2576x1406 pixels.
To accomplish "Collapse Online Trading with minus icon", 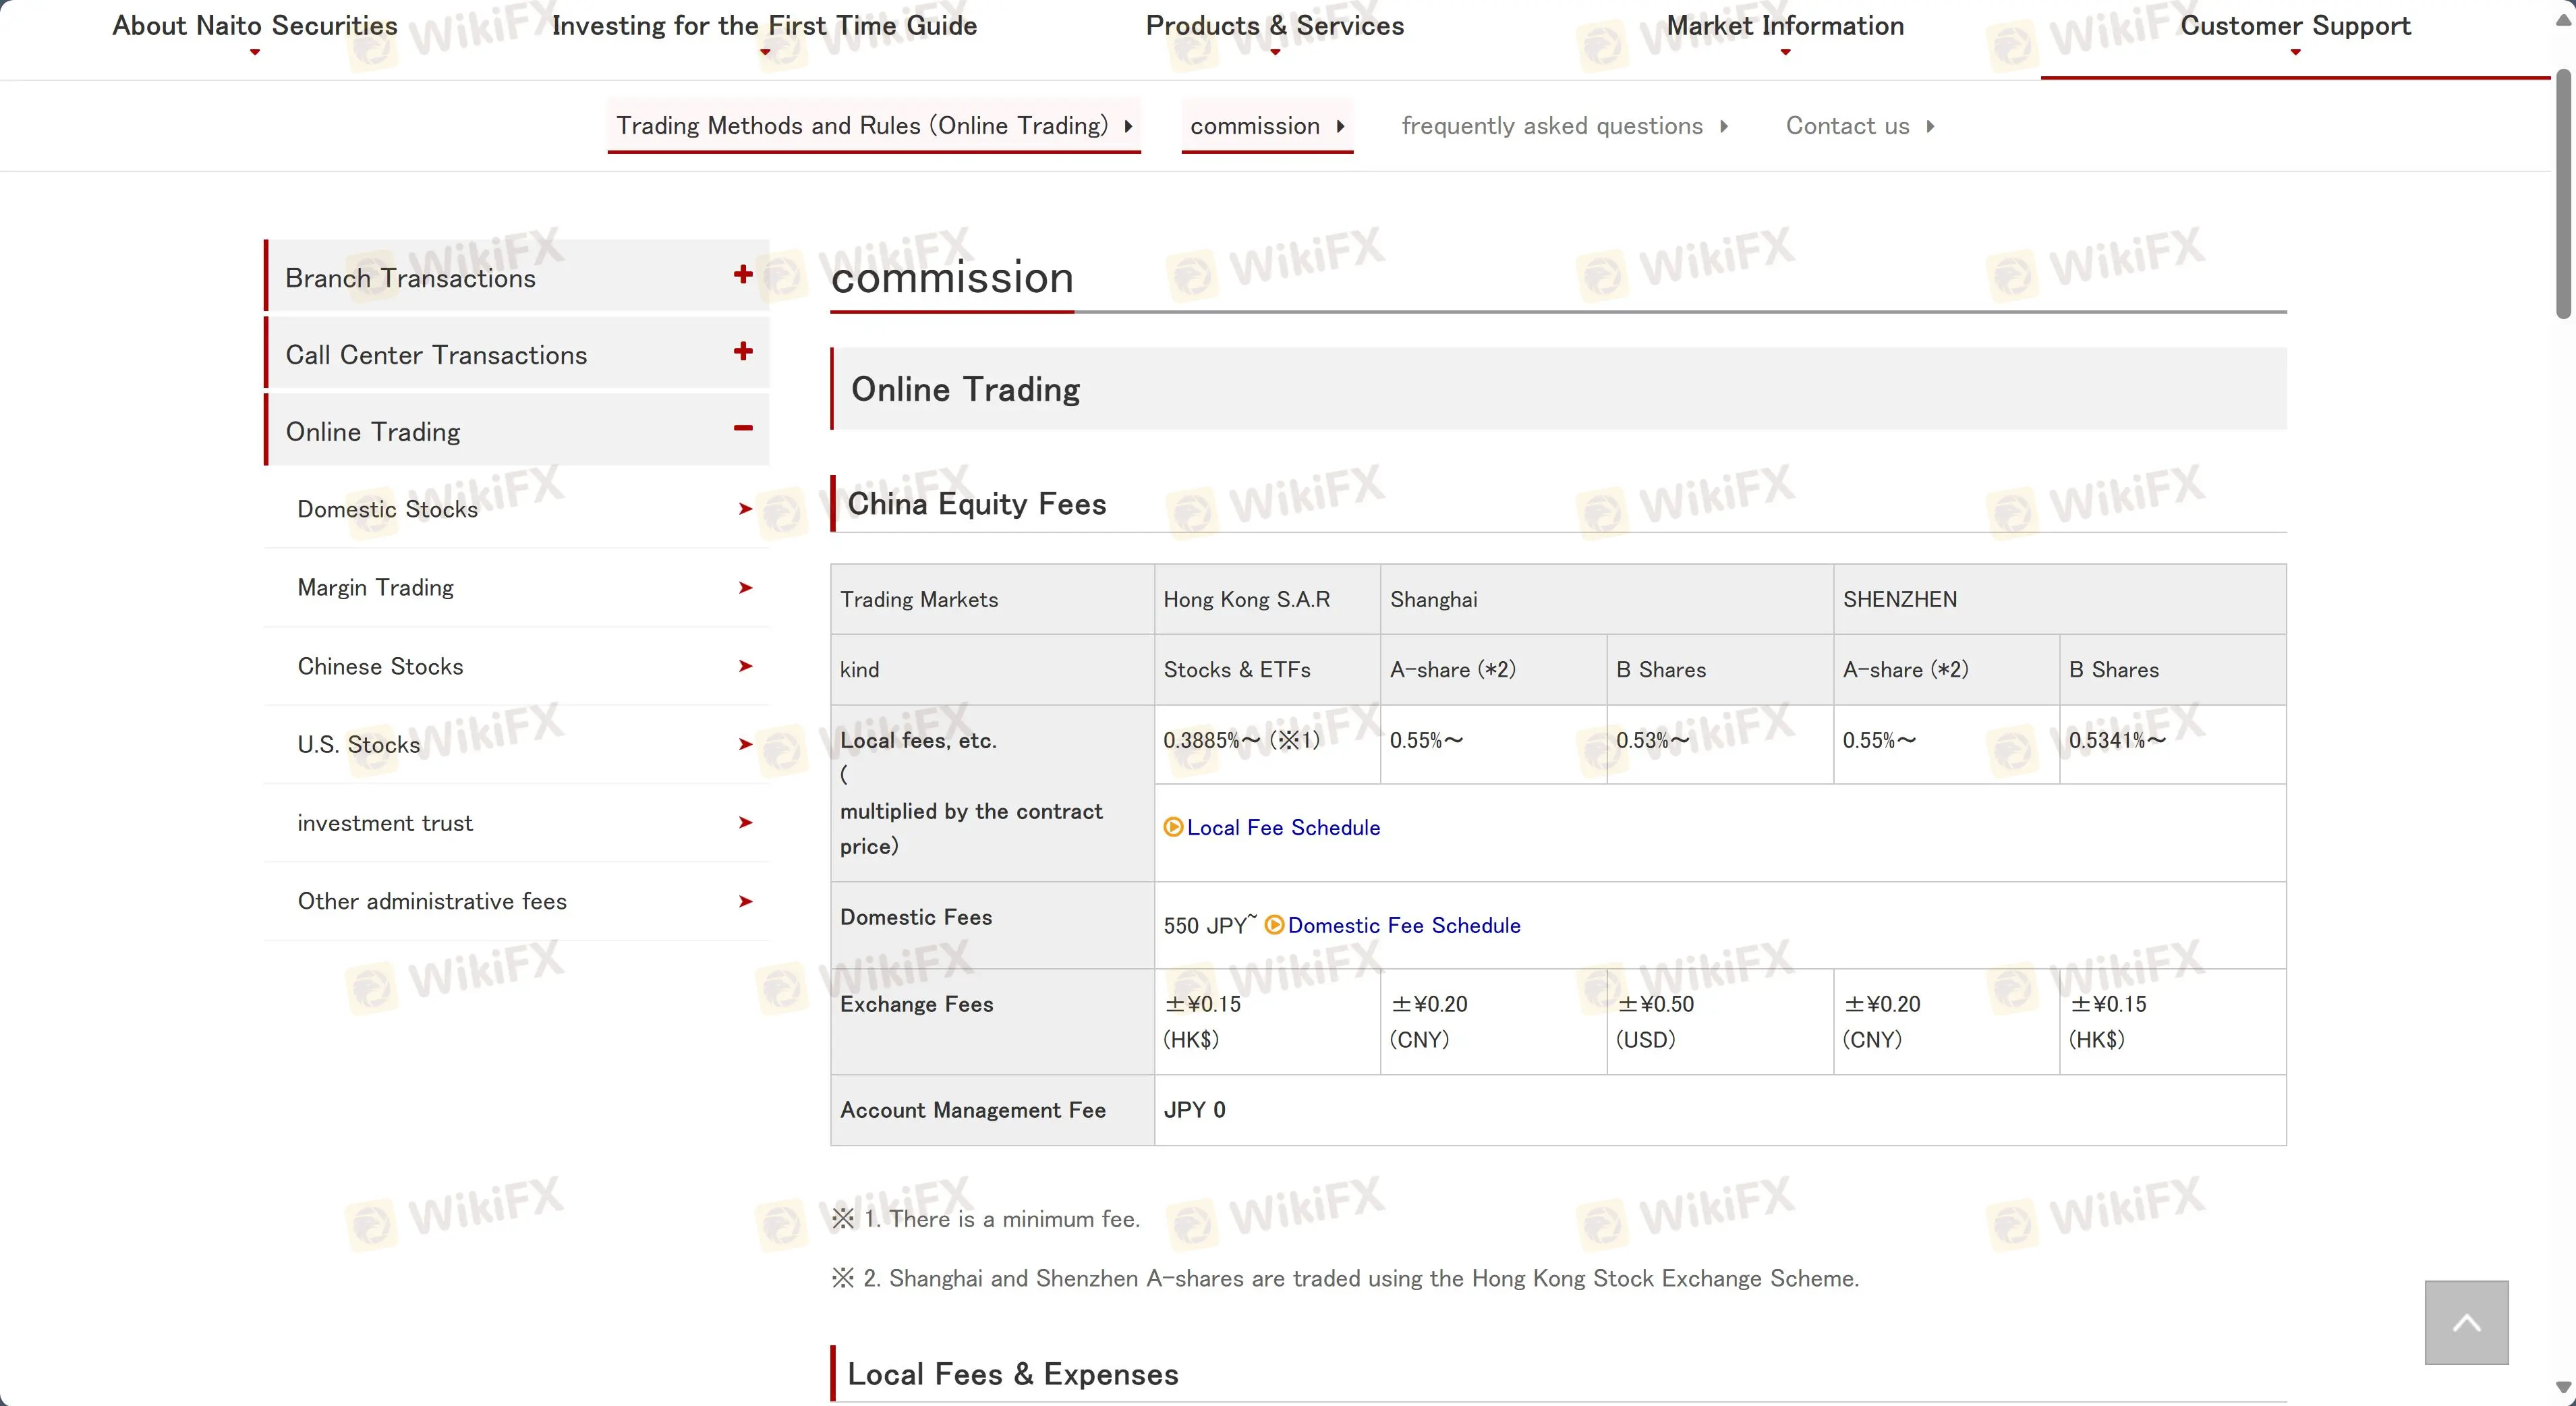I will 742,428.
